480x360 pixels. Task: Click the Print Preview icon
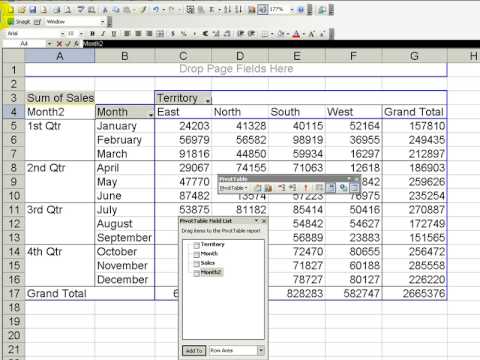(68, 10)
